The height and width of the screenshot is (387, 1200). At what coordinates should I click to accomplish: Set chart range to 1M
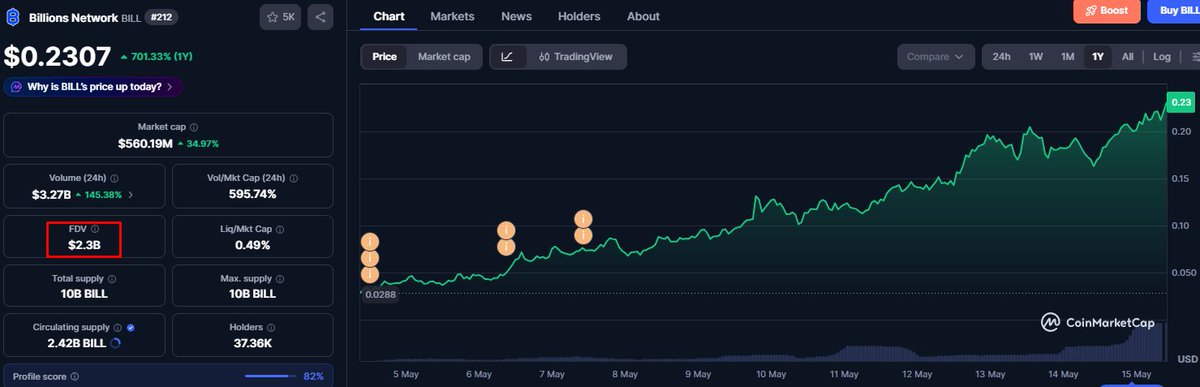click(x=1067, y=57)
